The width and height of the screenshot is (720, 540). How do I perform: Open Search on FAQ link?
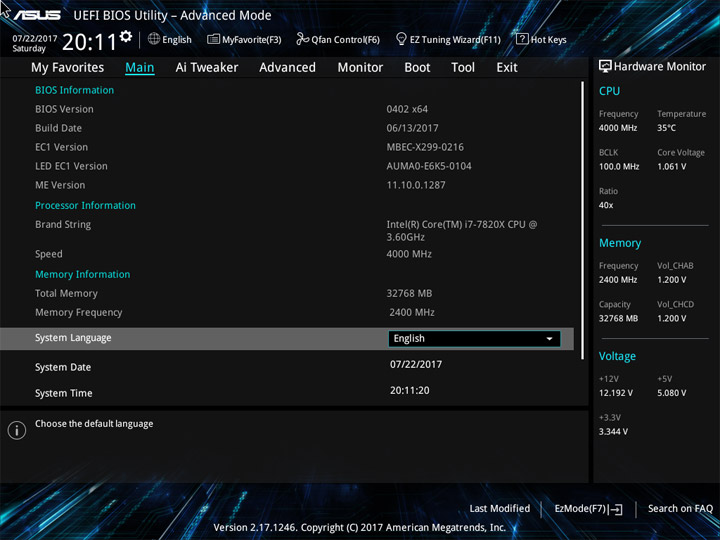point(680,508)
